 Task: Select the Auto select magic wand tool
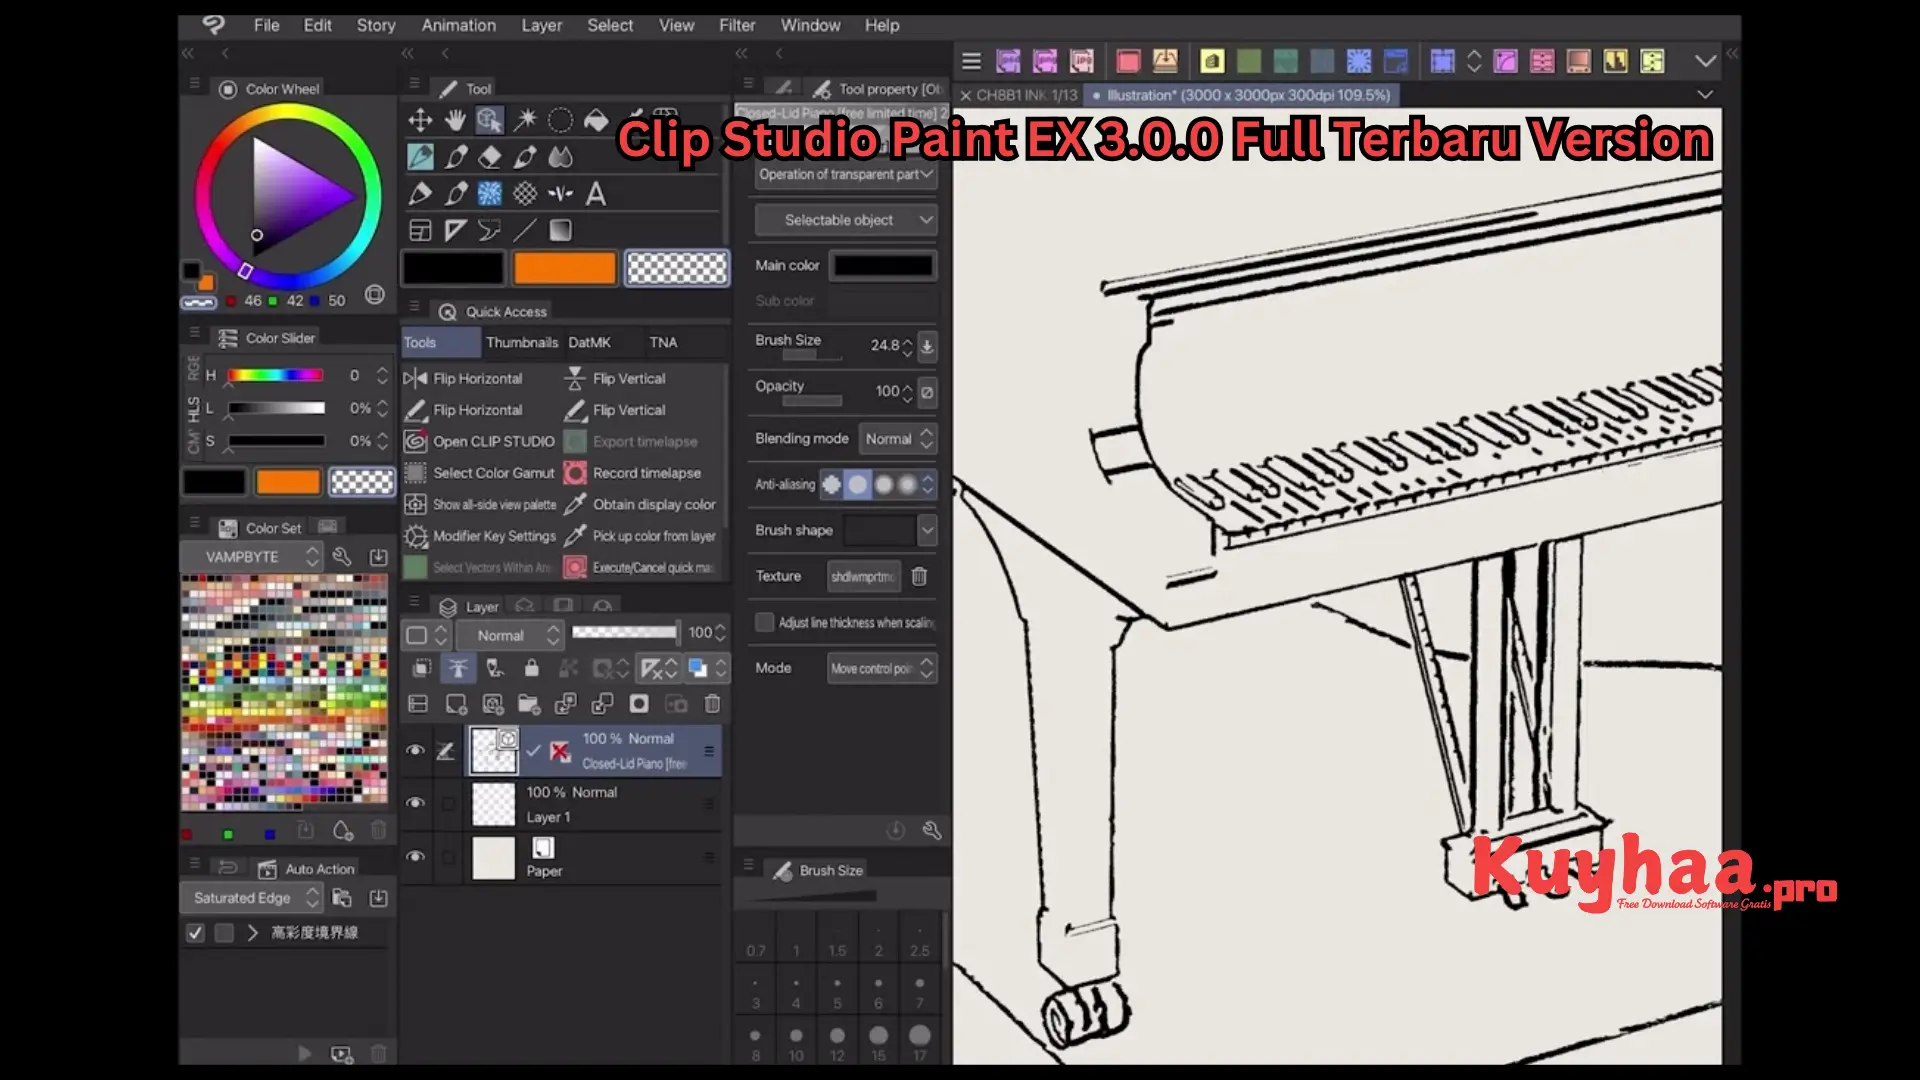tap(525, 121)
